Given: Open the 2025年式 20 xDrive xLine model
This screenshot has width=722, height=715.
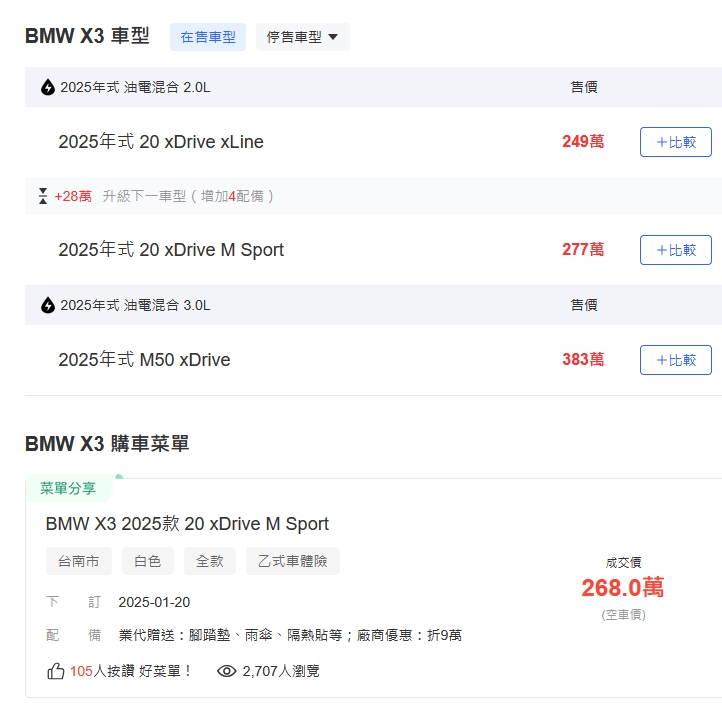Looking at the screenshot, I should coord(161,142).
